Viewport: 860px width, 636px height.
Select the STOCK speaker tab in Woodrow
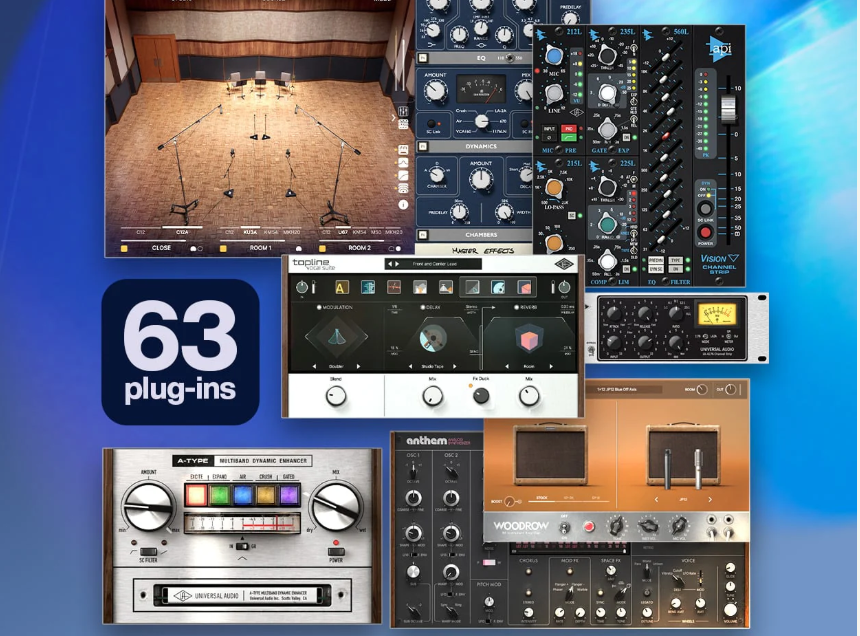click(541, 498)
